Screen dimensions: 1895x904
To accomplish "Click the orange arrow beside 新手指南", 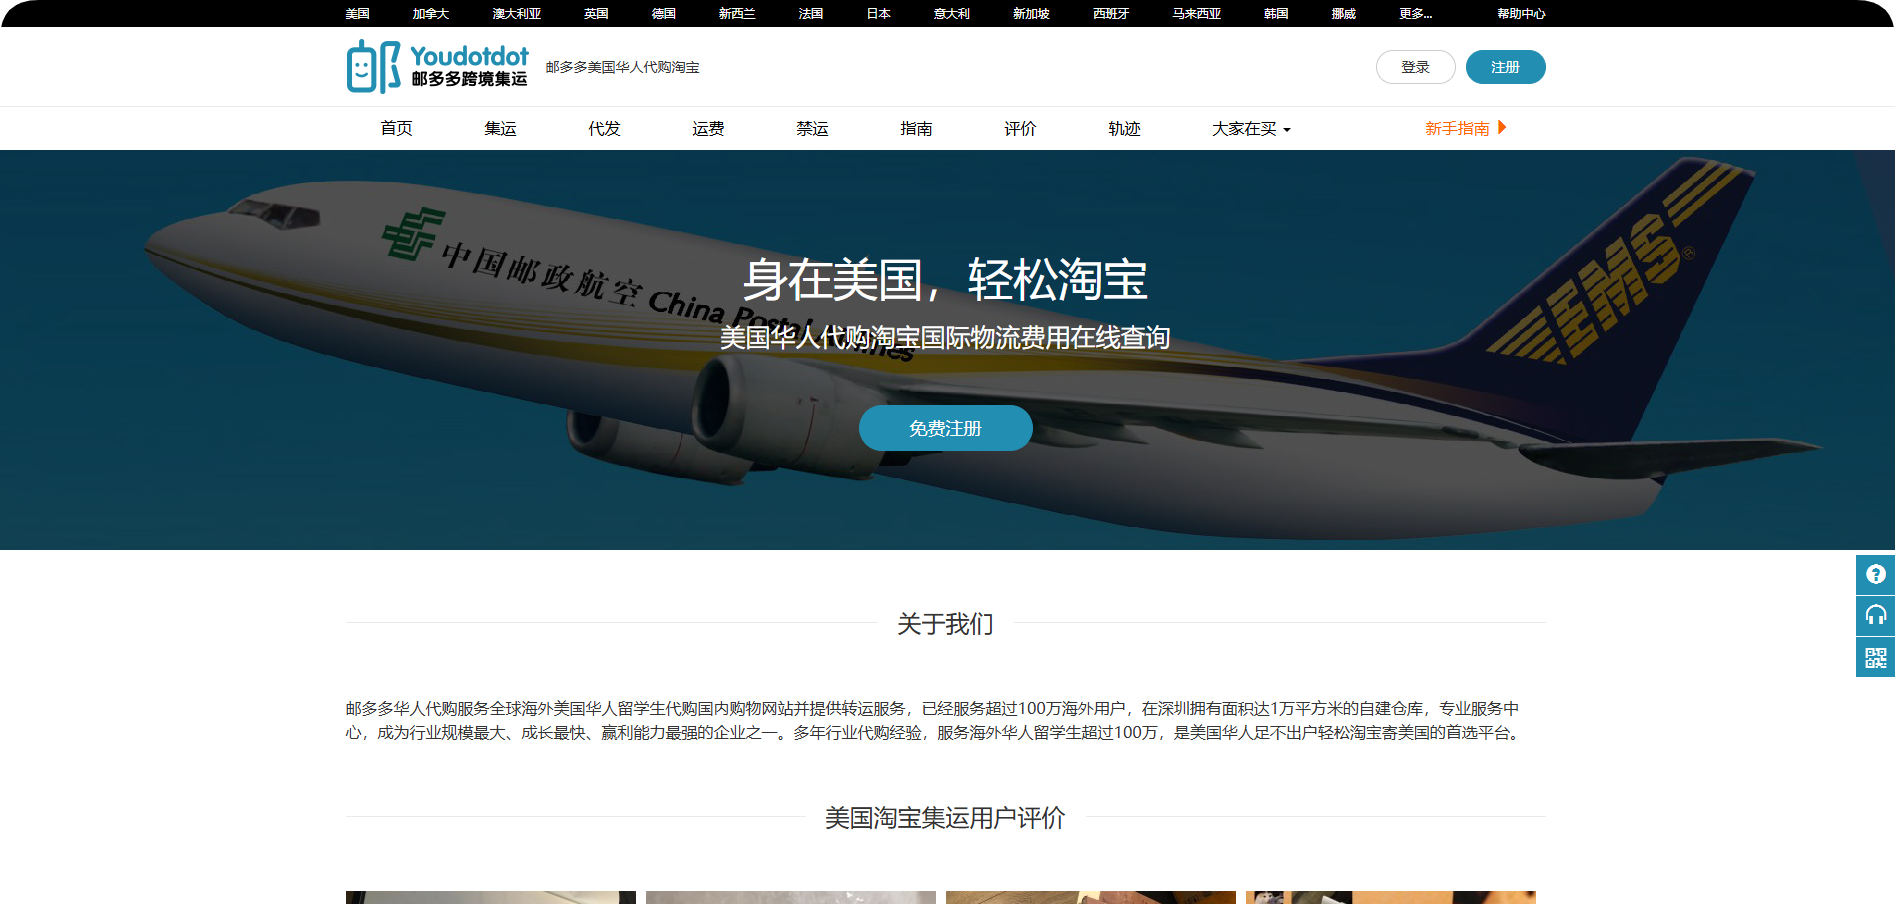I will (x=1502, y=128).
